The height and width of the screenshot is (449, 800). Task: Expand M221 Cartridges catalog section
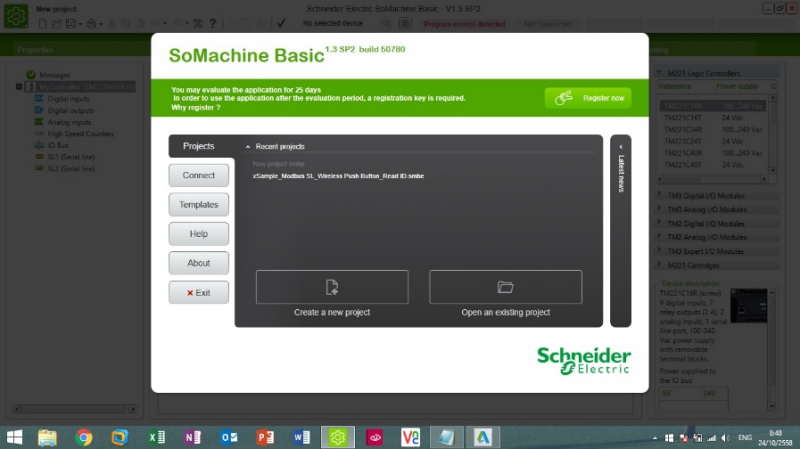pos(659,264)
